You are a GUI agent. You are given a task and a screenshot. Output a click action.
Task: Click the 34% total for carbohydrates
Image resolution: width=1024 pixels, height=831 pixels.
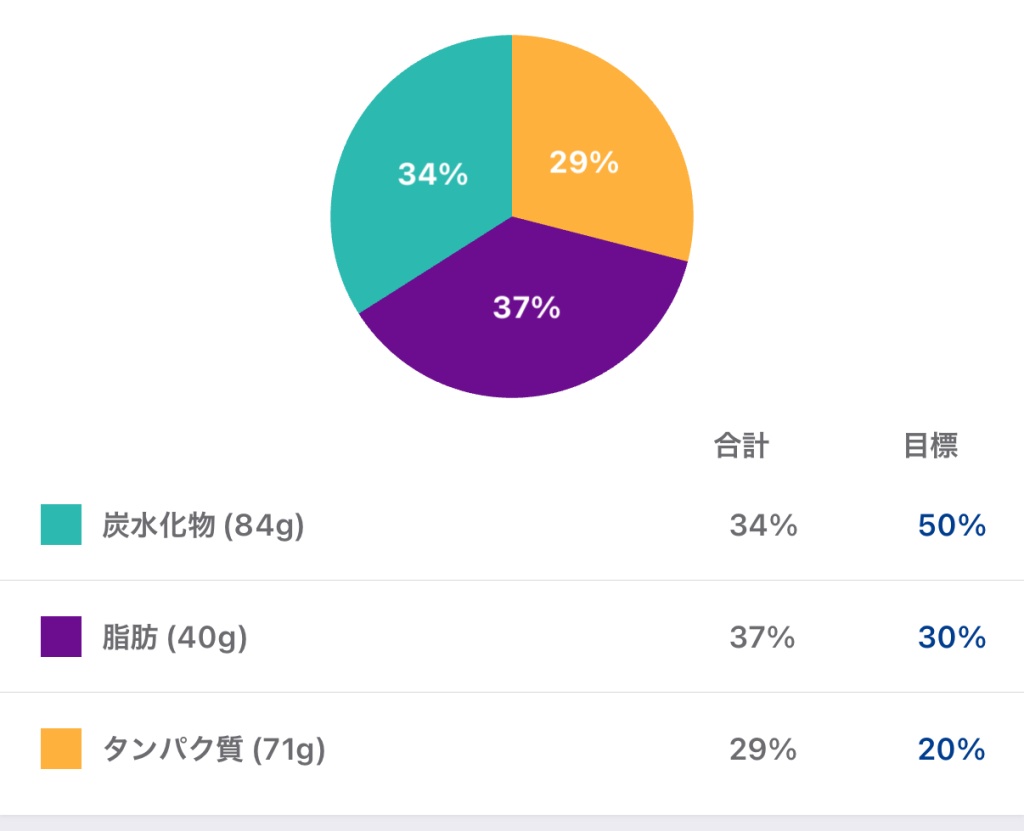763,525
